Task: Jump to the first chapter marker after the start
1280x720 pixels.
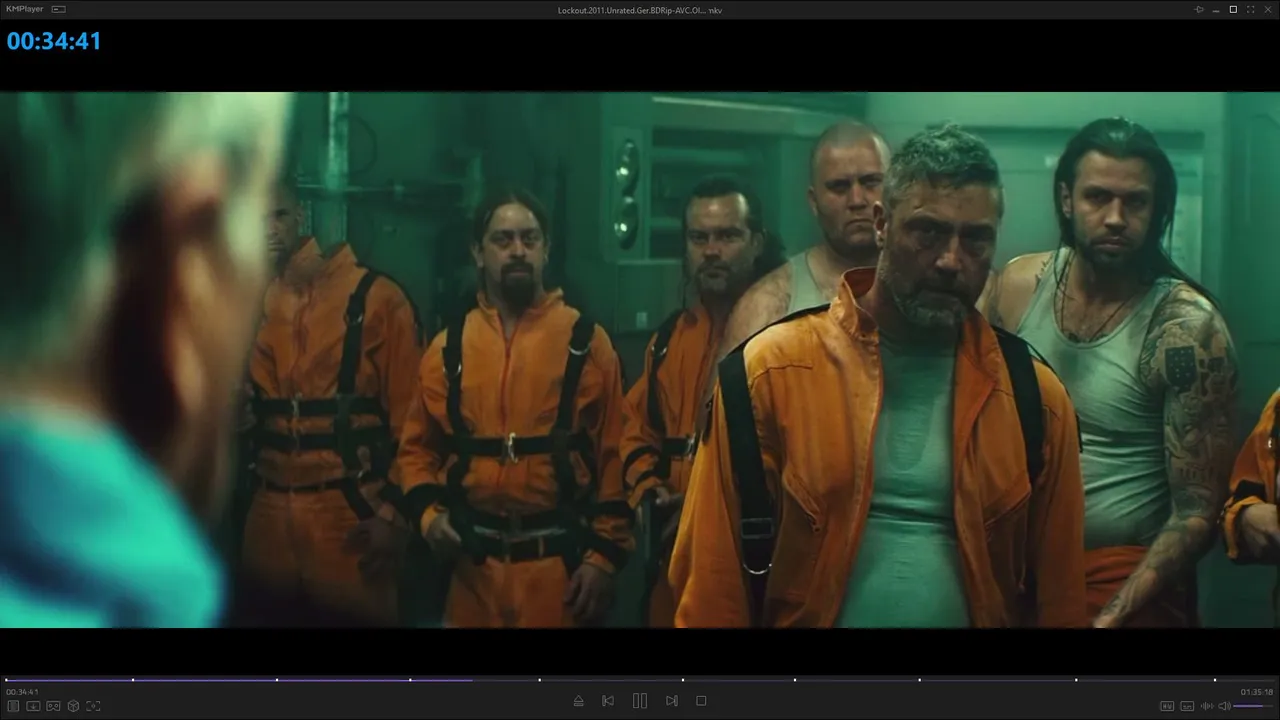Action: (x=132, y=680)
